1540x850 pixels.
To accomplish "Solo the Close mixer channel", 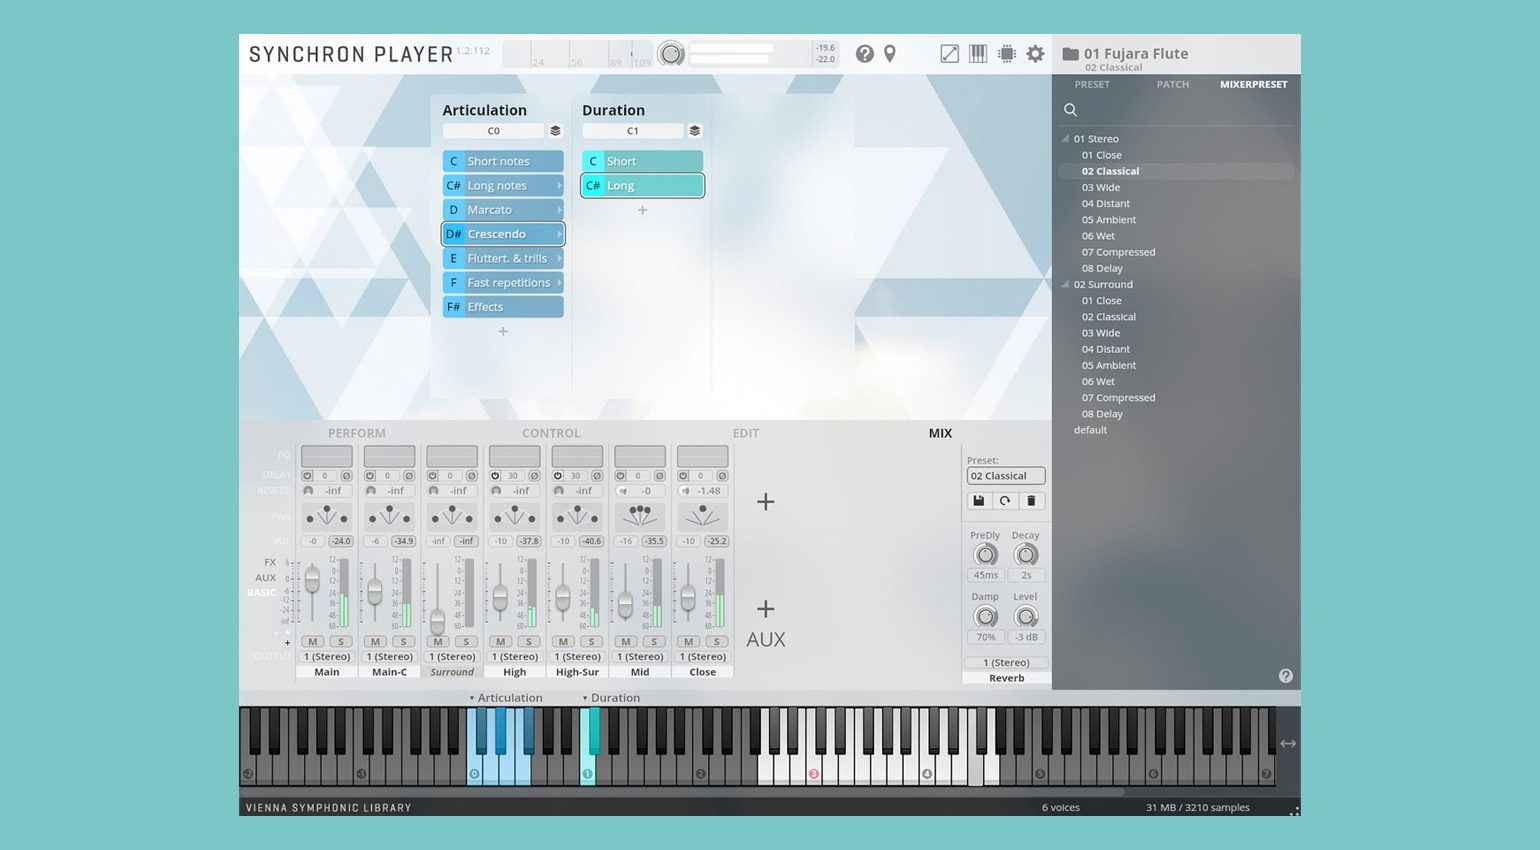I will 716,642.
